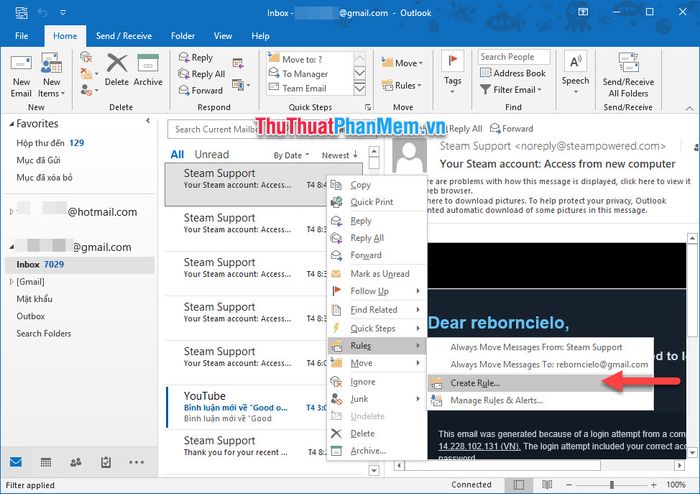The image size is (700, 494).
Task: Click the Normal view icon in status bar
Action: (x=519, y=485)
